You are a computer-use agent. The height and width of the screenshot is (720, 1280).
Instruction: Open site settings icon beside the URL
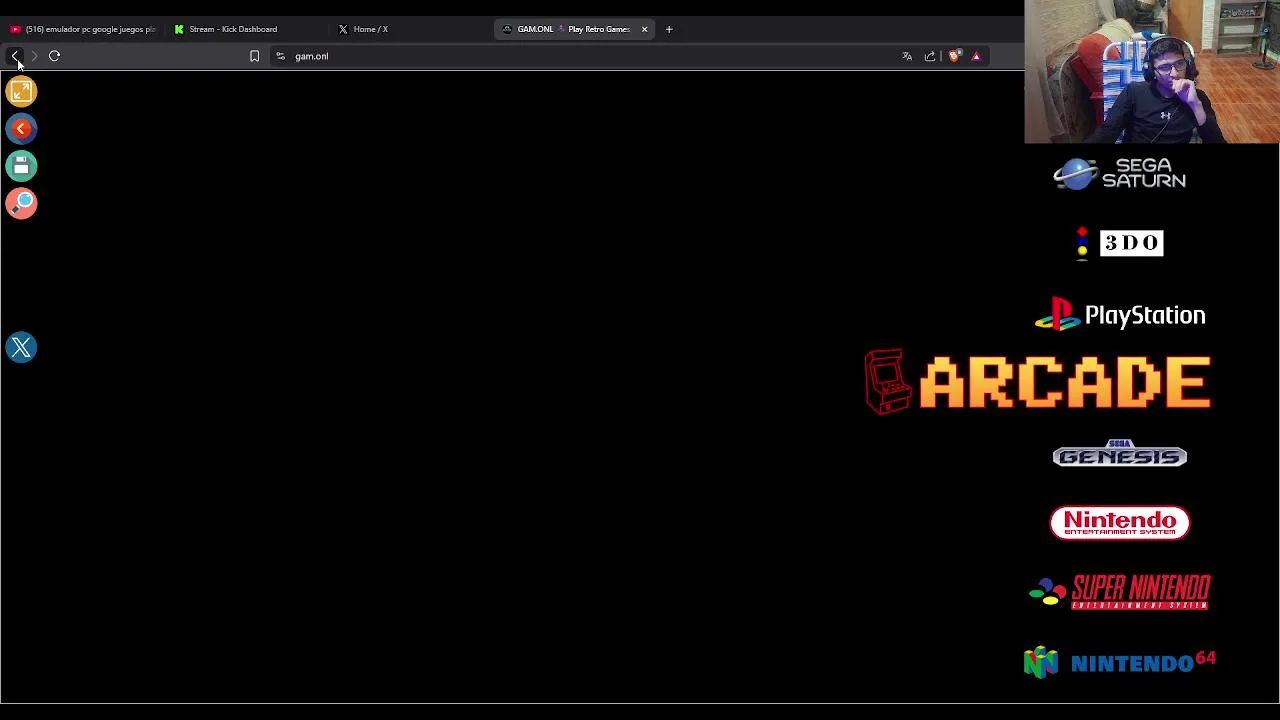click(280, 56)
